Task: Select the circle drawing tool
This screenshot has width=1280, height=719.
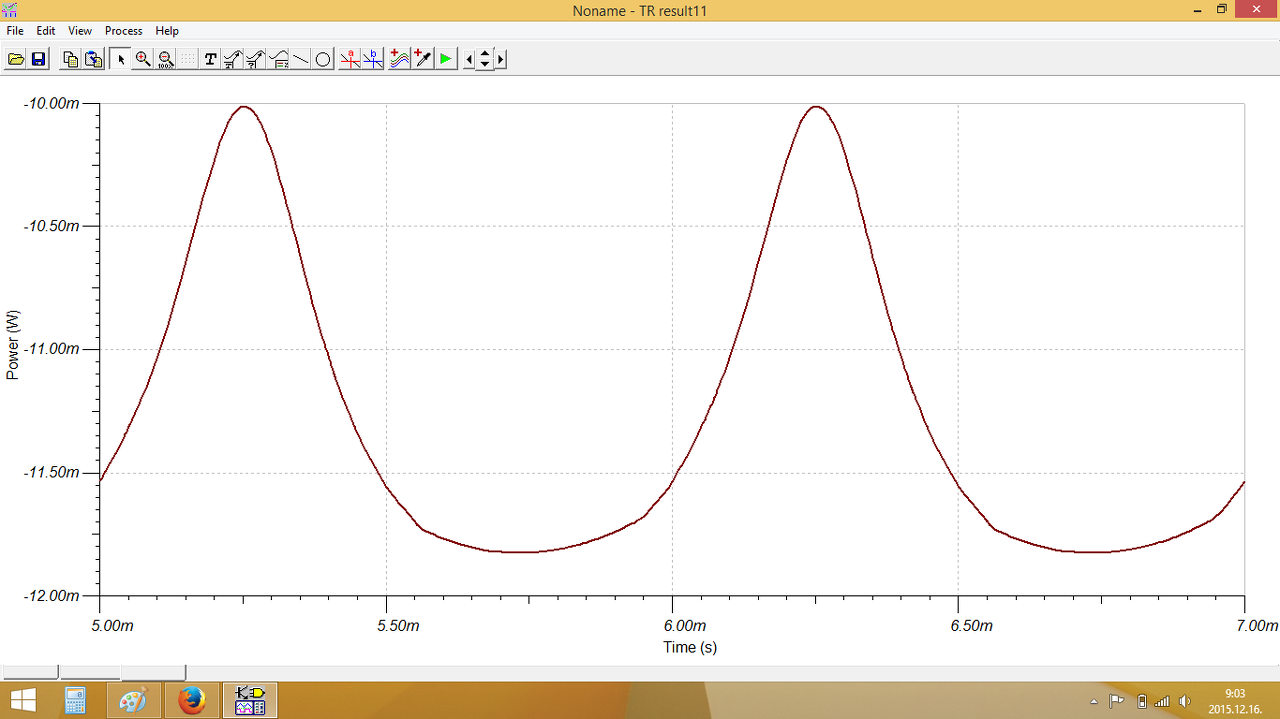Action: tap(323, 59)
